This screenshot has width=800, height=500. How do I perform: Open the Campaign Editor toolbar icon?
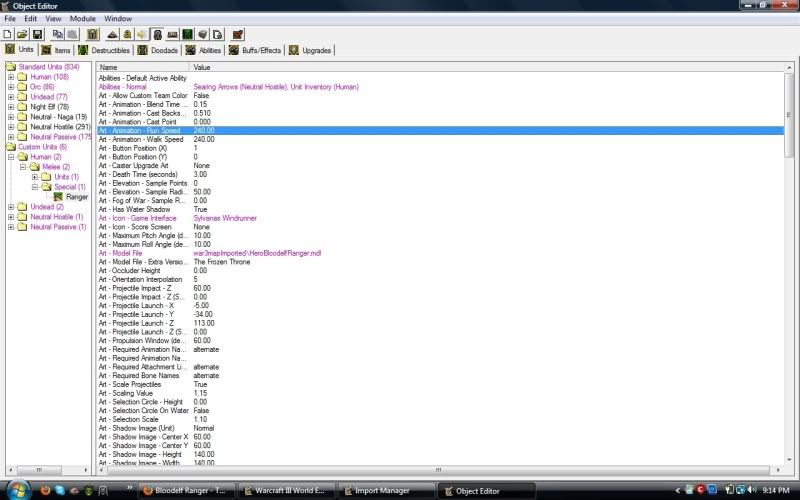(x=172, y=34)
